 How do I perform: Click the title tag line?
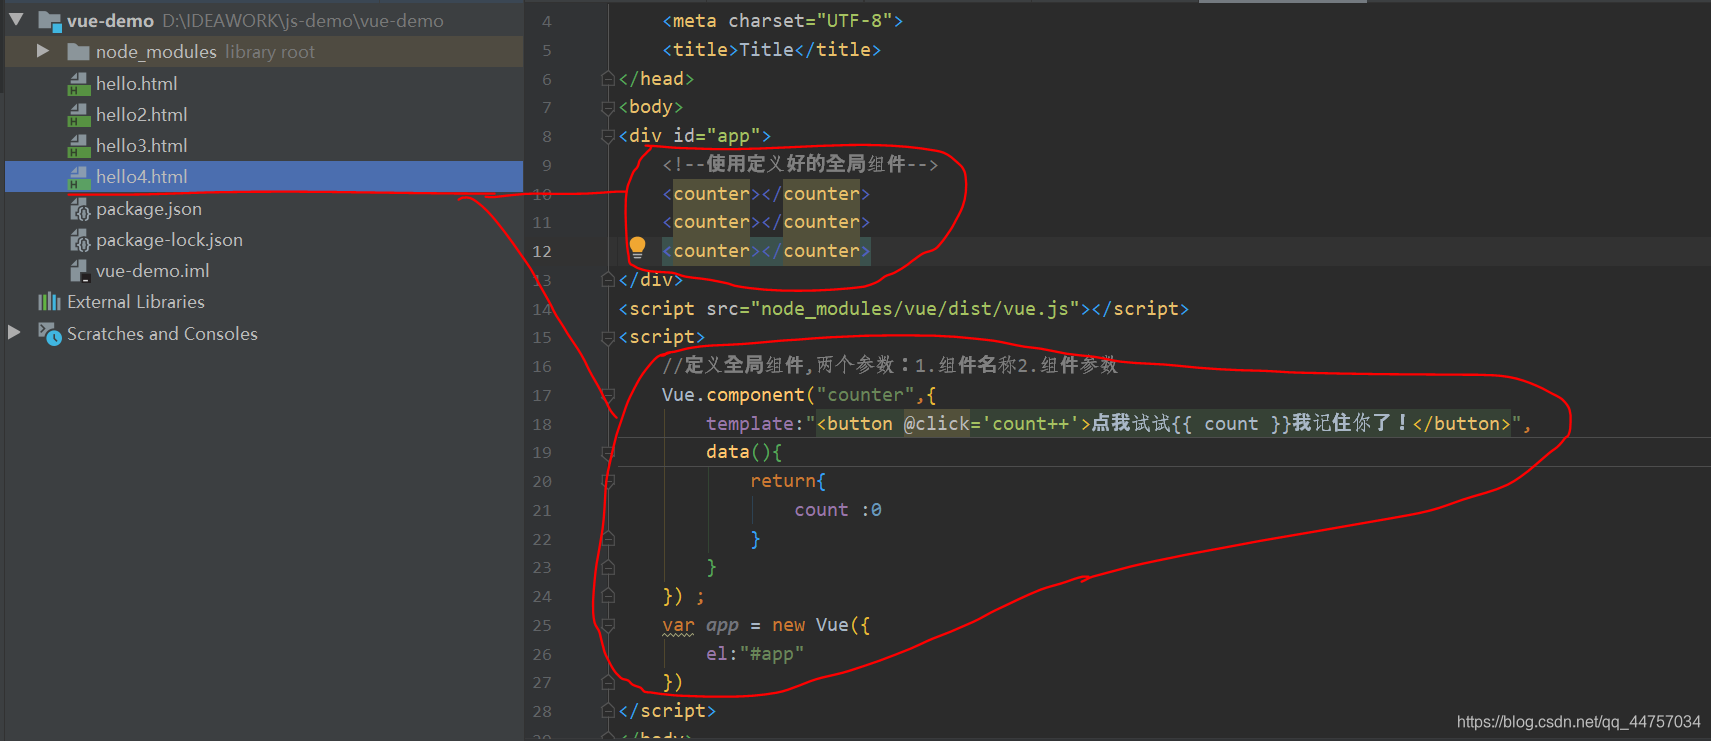pyautogui.click(x=771, y=49)
